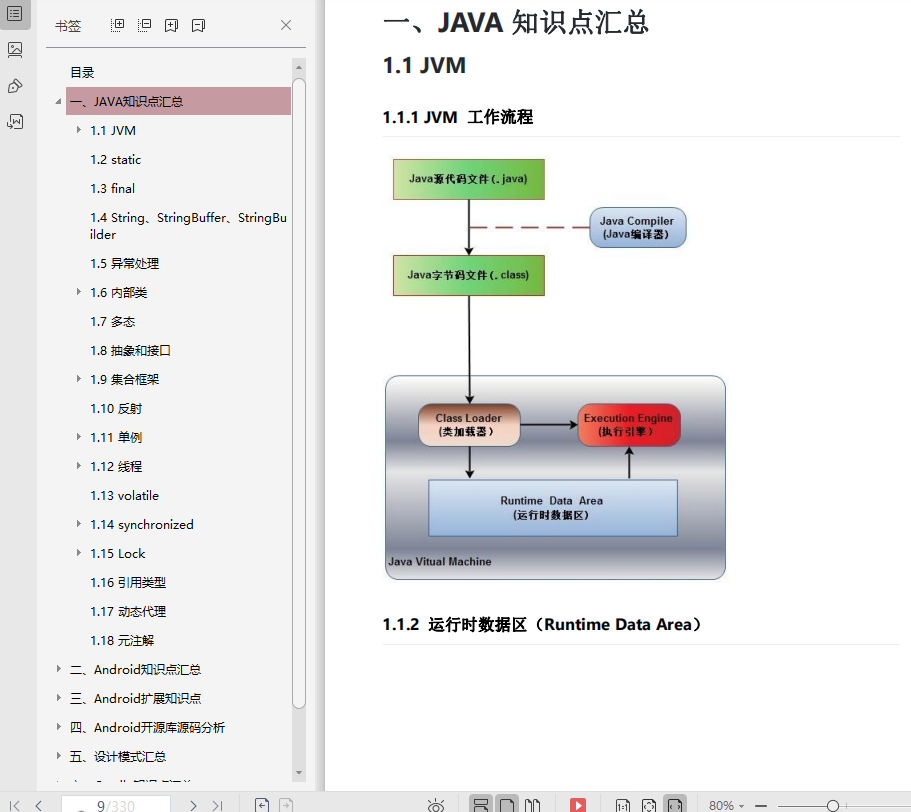The height and width of the screenshot is (812, 911).
Task: Set zoom to actual size with the 1:1 icon
Action: [622, 803]
